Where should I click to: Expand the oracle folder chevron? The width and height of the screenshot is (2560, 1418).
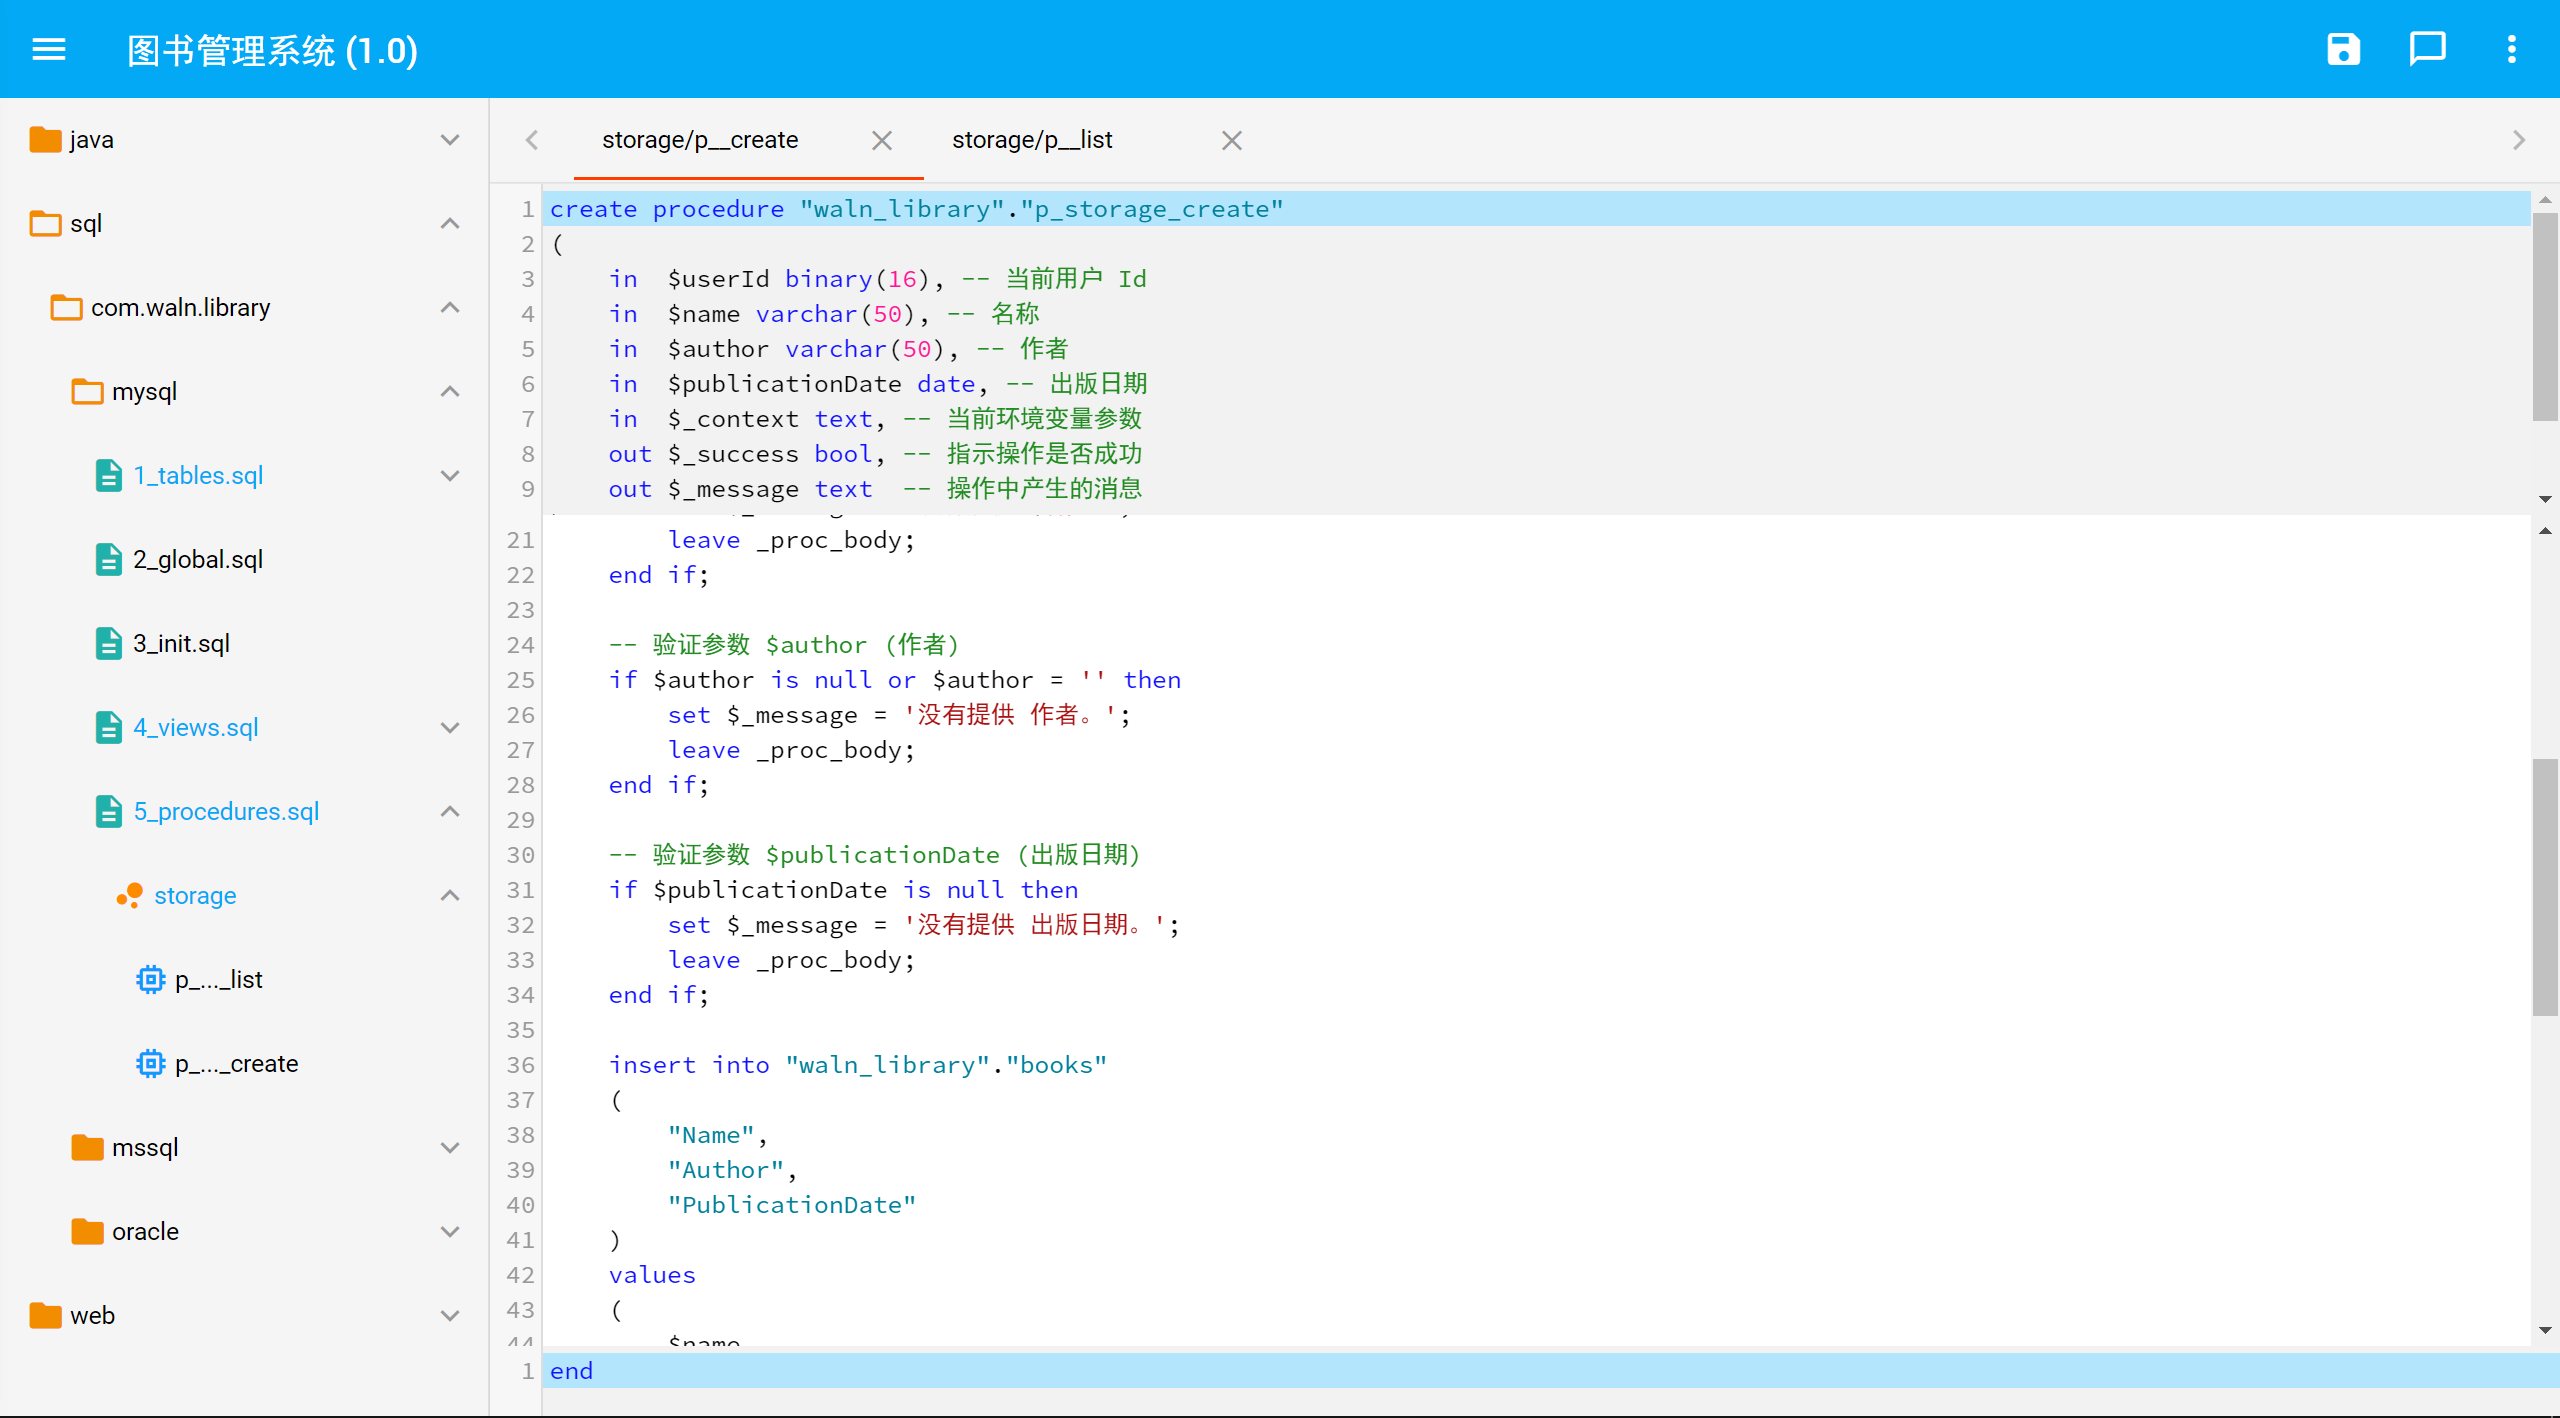(x=450, y=1232)
